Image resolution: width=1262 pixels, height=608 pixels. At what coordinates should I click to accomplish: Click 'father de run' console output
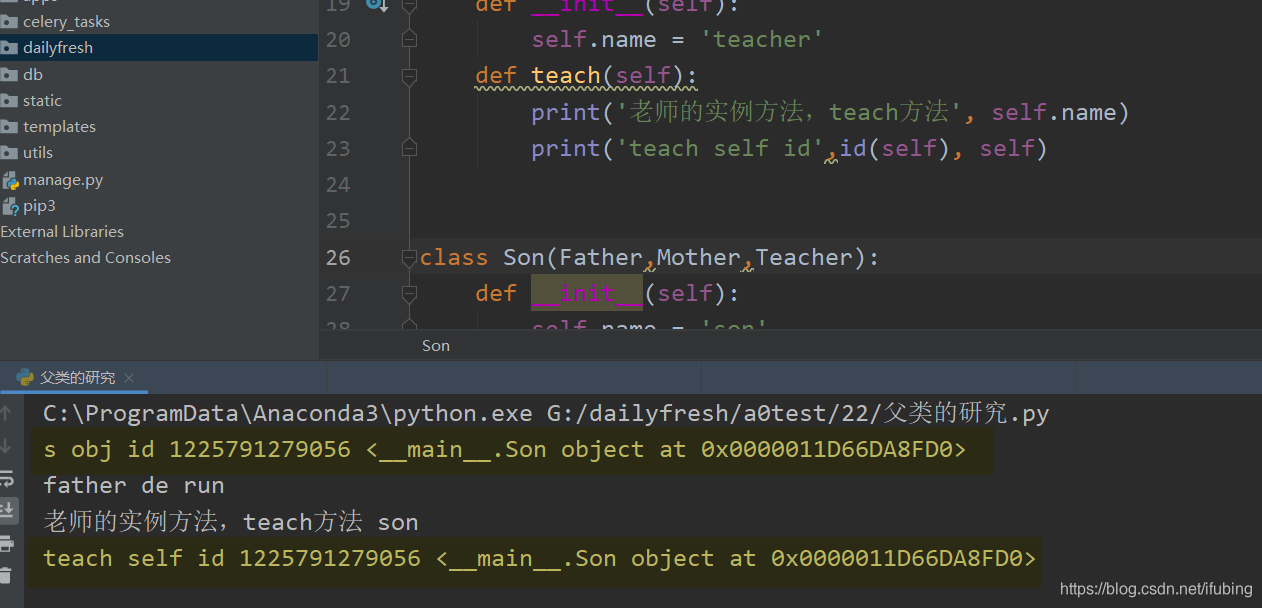(x=134, y=486)
